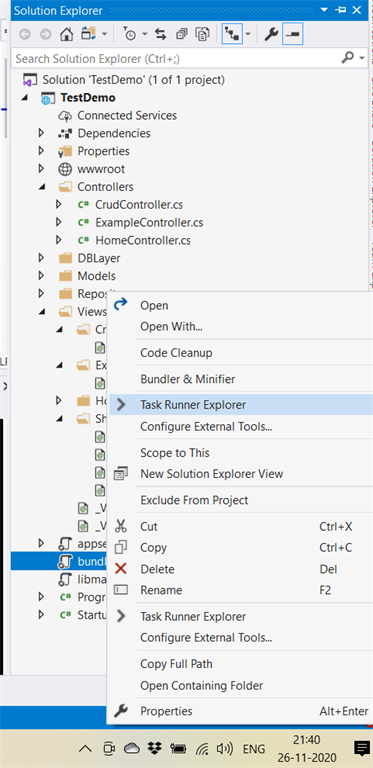Click the Back navigation arrow icon
Image resolution: width=373 pixels, height=768 pixels.
(x=24, y=34)
